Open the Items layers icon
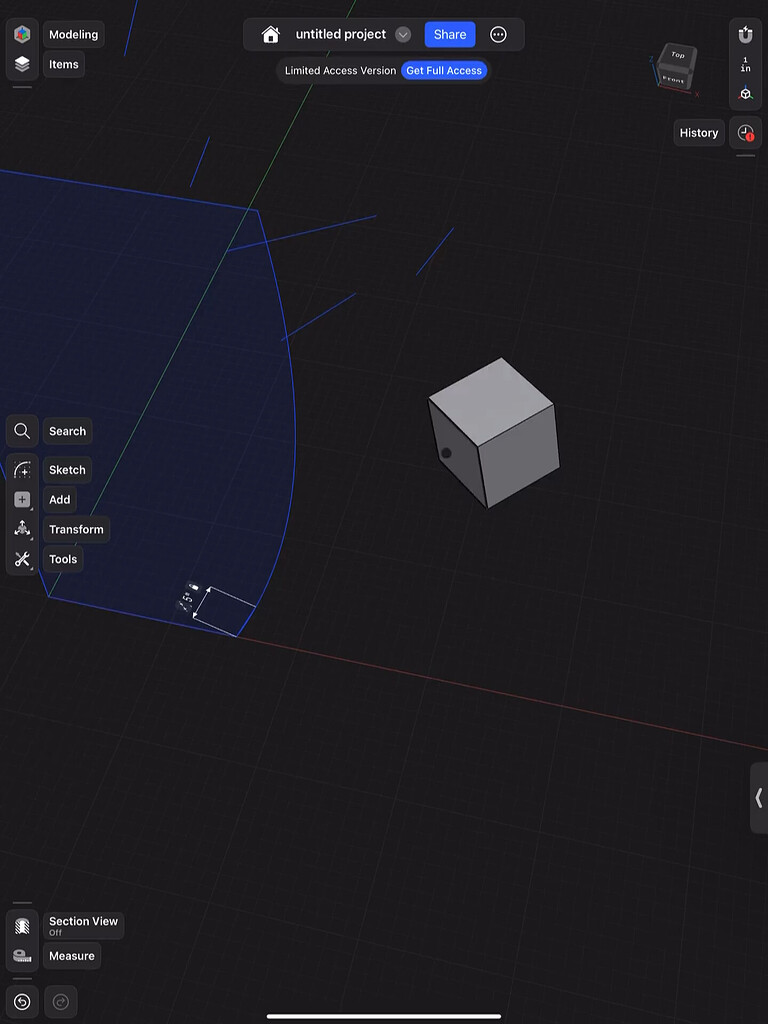Image resolution: width=768 pixels, height=1024 pixels. (x=22, y=64)
